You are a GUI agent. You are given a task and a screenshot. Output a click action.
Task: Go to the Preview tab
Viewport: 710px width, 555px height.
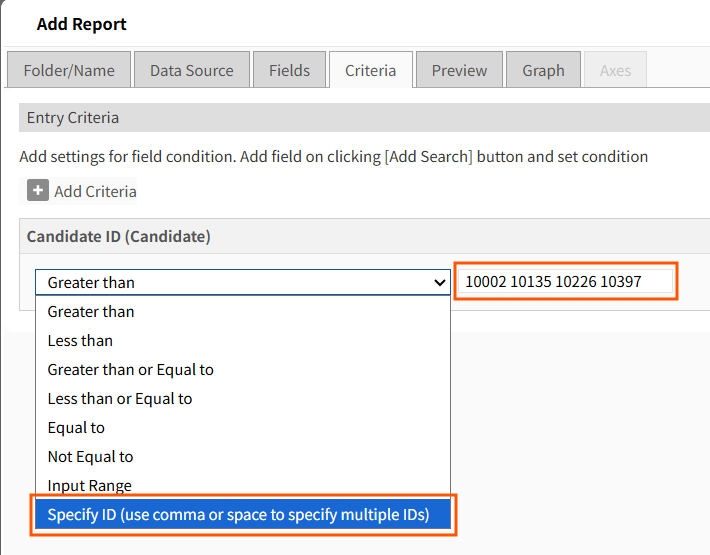(459, 70)
